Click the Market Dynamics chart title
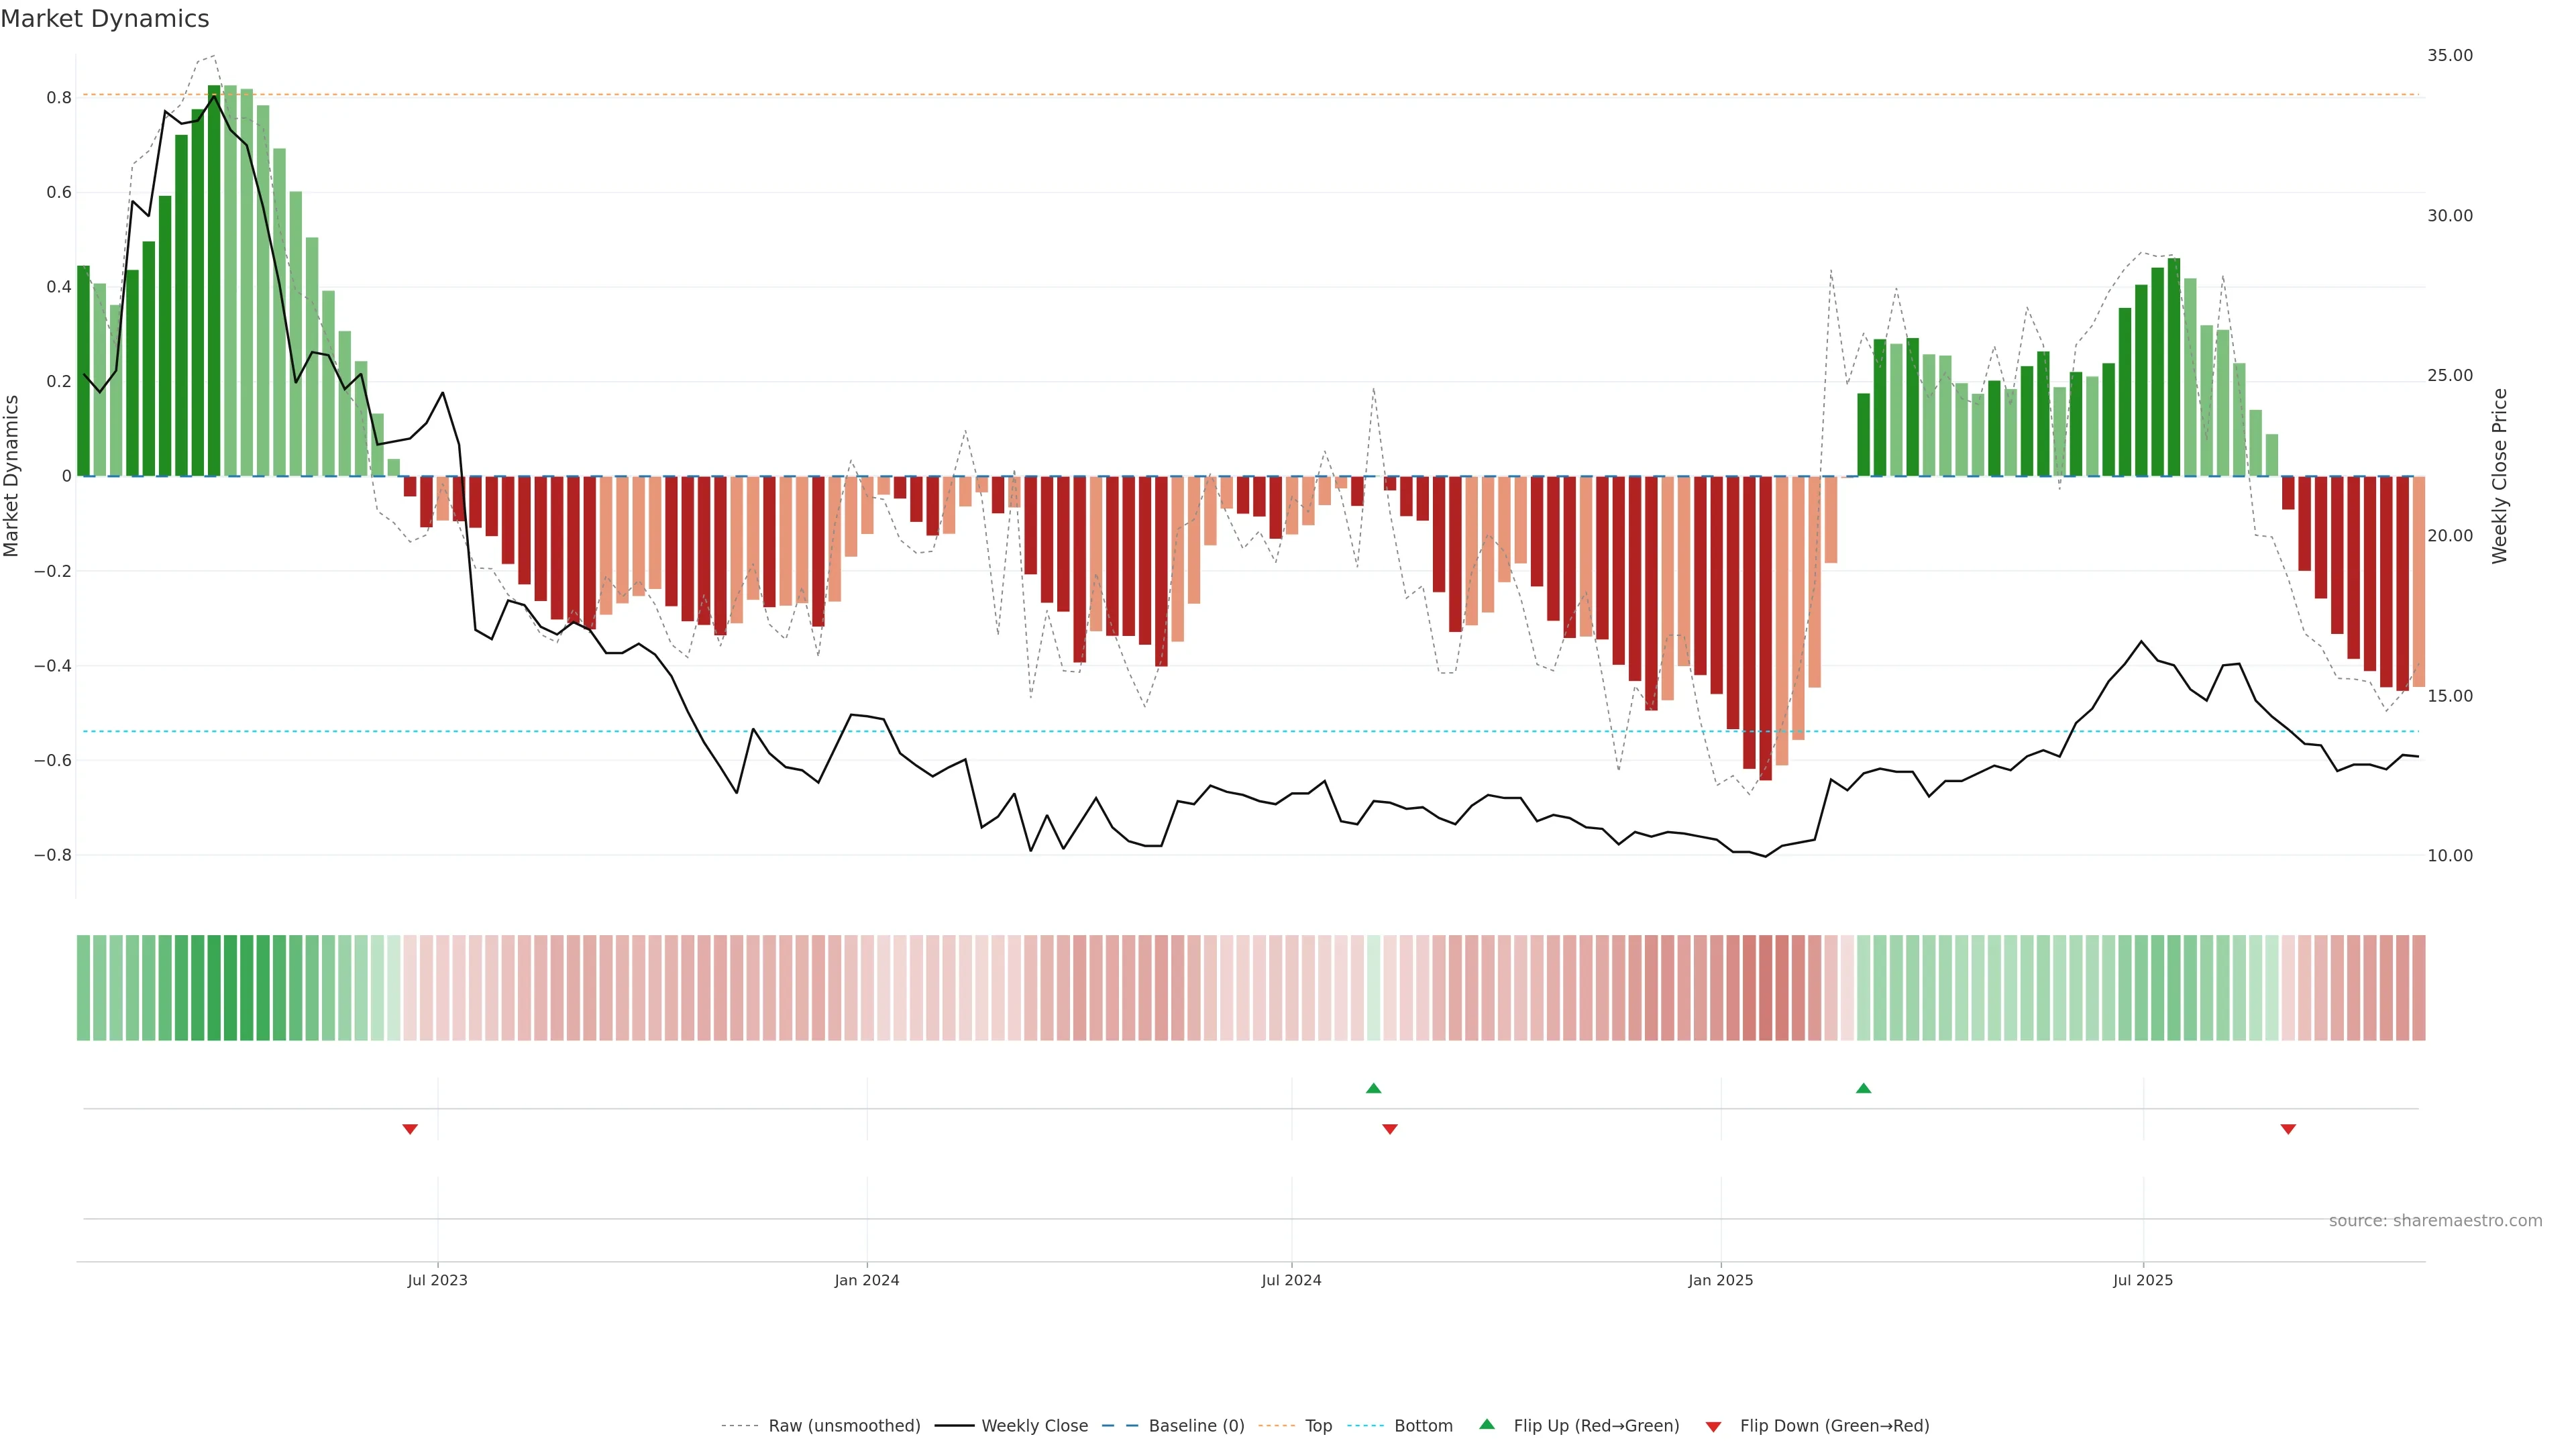The image size is (2576, 1449). [x=105, y=19]
